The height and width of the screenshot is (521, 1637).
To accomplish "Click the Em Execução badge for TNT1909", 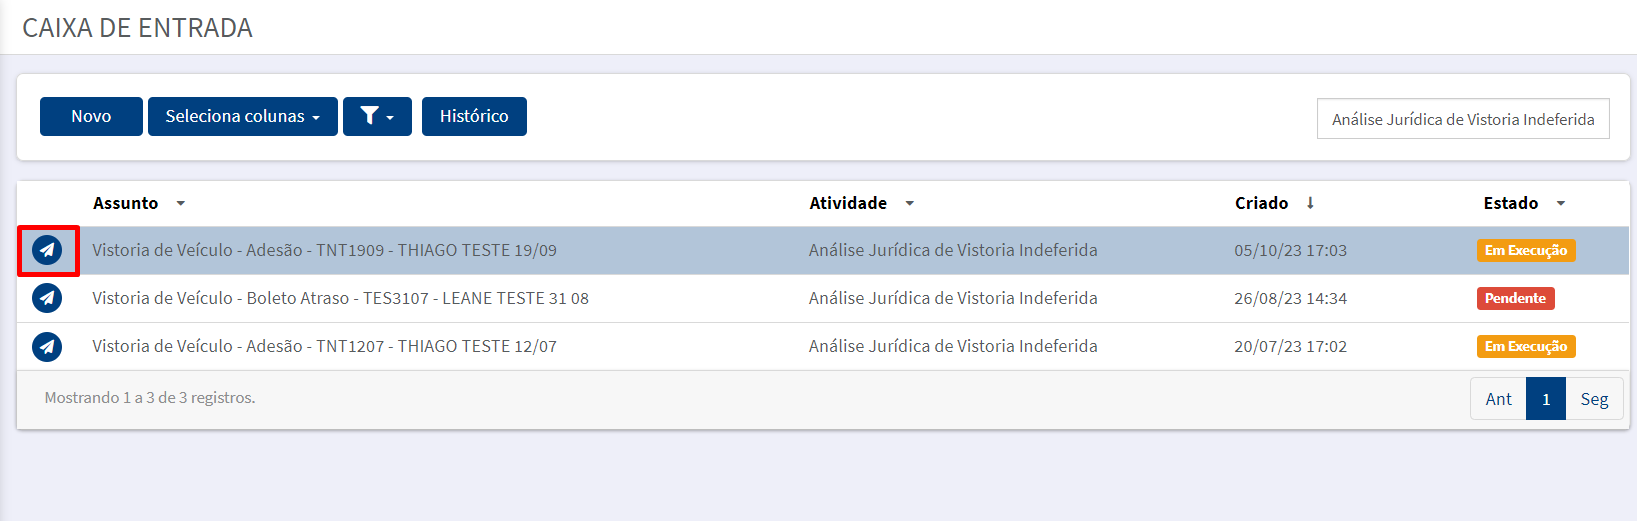I will (x=1526, y=250).
